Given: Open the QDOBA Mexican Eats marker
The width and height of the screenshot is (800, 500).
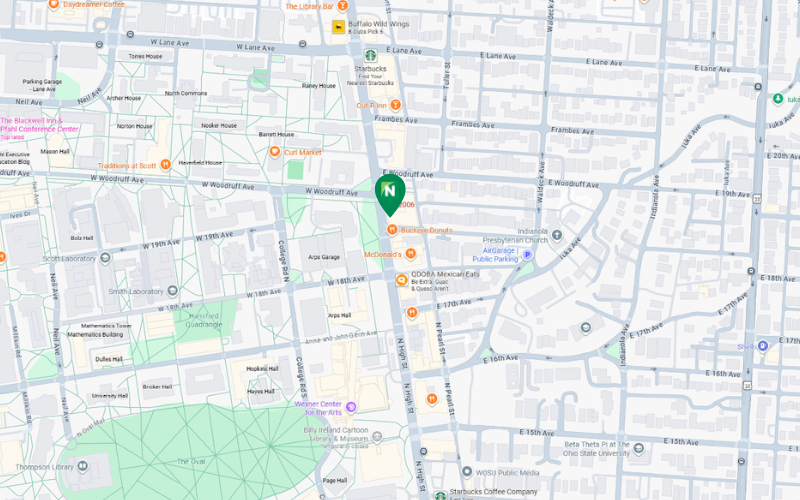Looking at the screenshot, I should 402,280.
